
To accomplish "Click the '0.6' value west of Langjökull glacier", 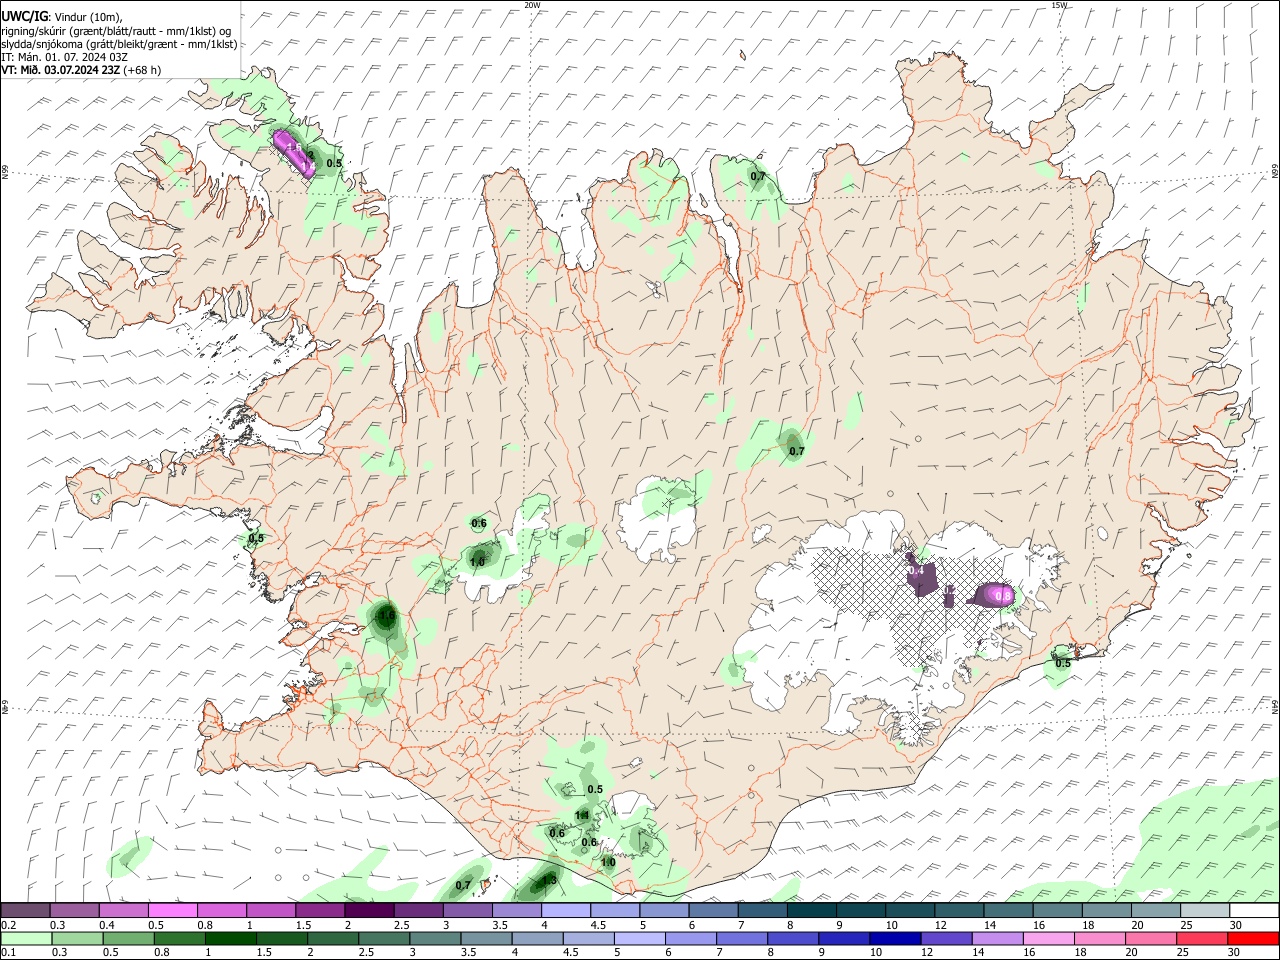I will (479, 524).
